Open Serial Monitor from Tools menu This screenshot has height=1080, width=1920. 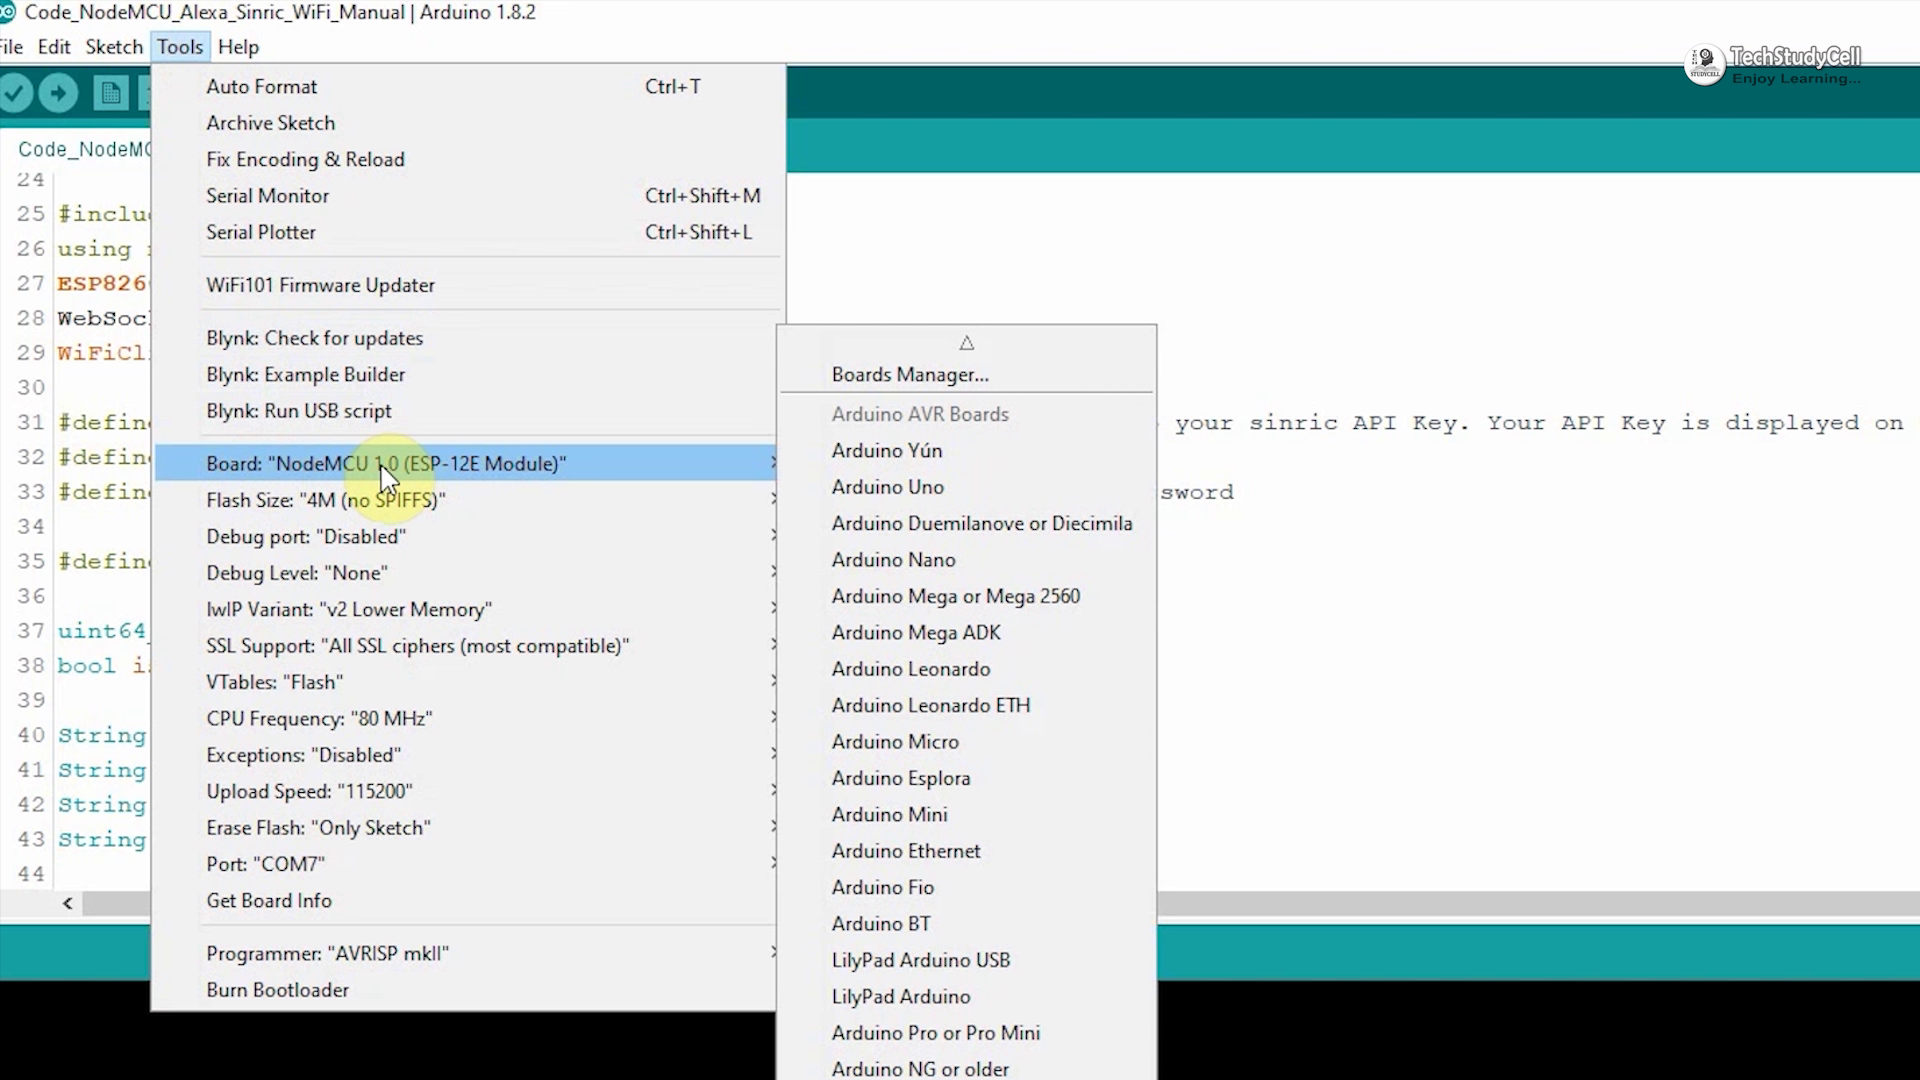tap(267, 196)
